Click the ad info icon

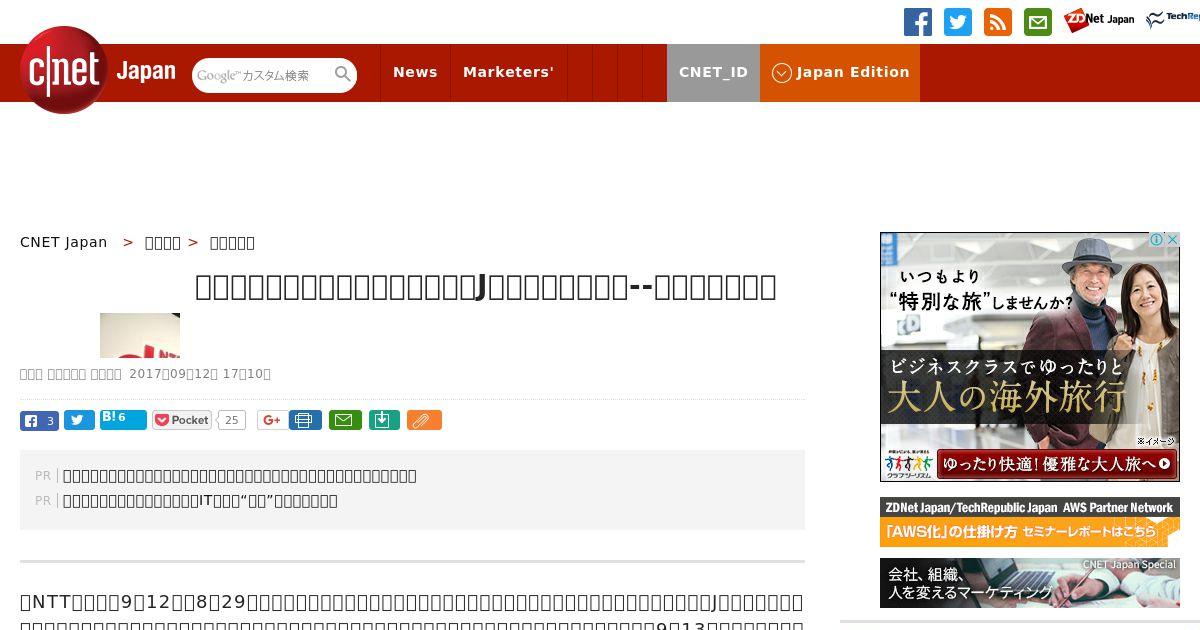click(x=1157, y=239)
